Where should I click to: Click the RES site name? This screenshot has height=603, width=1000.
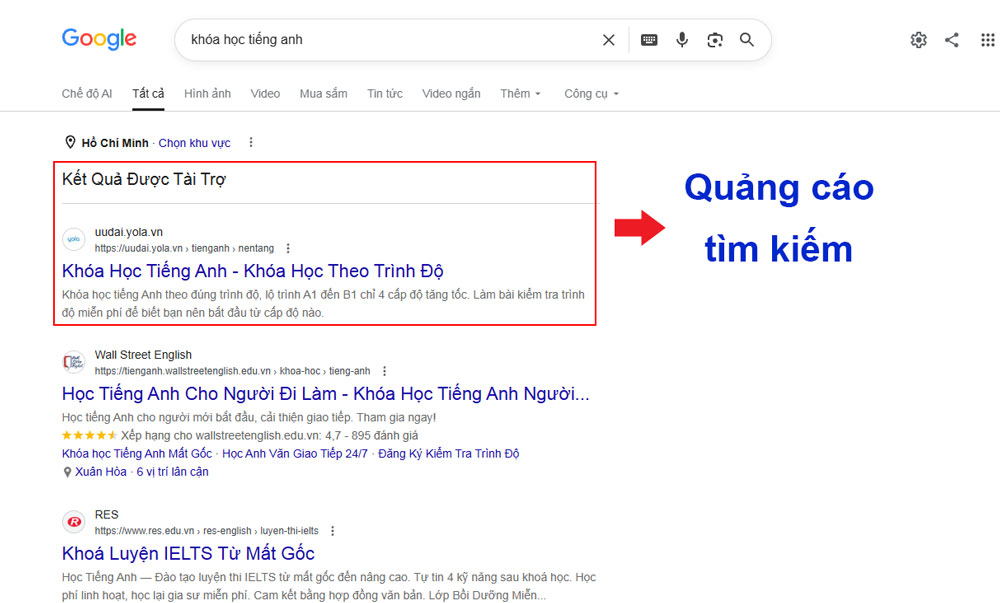(107, 514)
